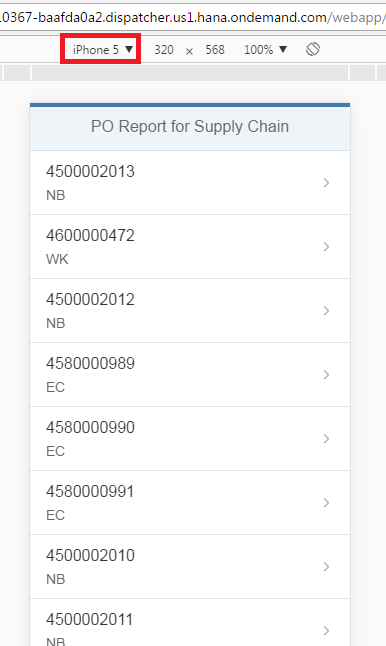The width and height of the screenshot is (386, 646).
Task: Chevron arrow for order 4500002013
Action: pos(326,183)
